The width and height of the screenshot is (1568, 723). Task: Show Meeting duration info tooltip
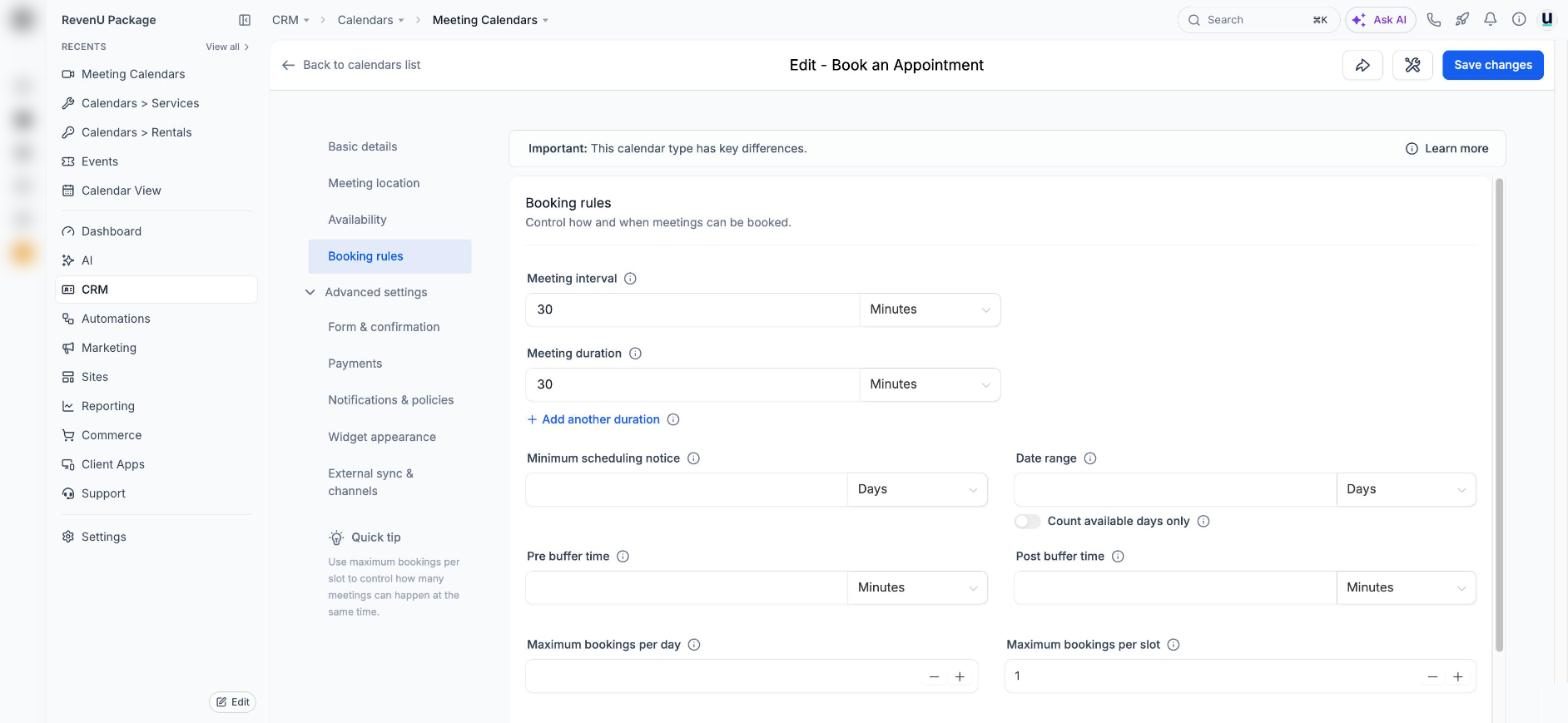pos(635,354)
